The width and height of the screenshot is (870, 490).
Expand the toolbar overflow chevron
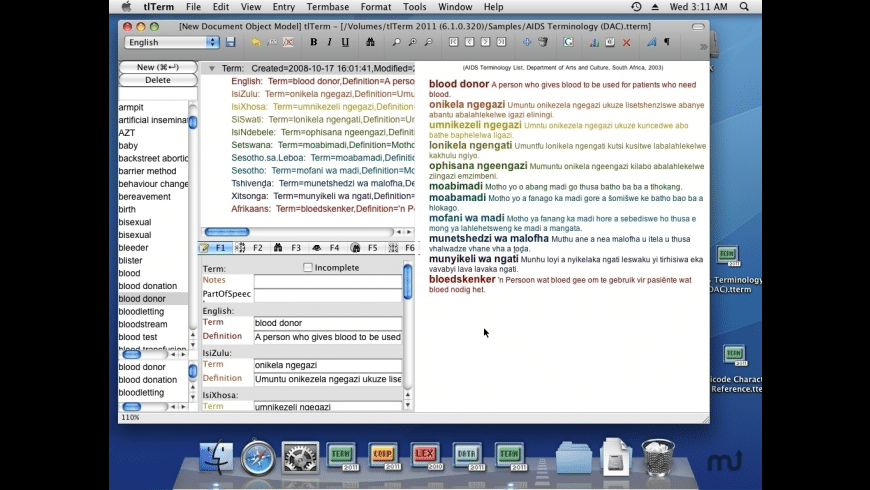click(703, 46)
